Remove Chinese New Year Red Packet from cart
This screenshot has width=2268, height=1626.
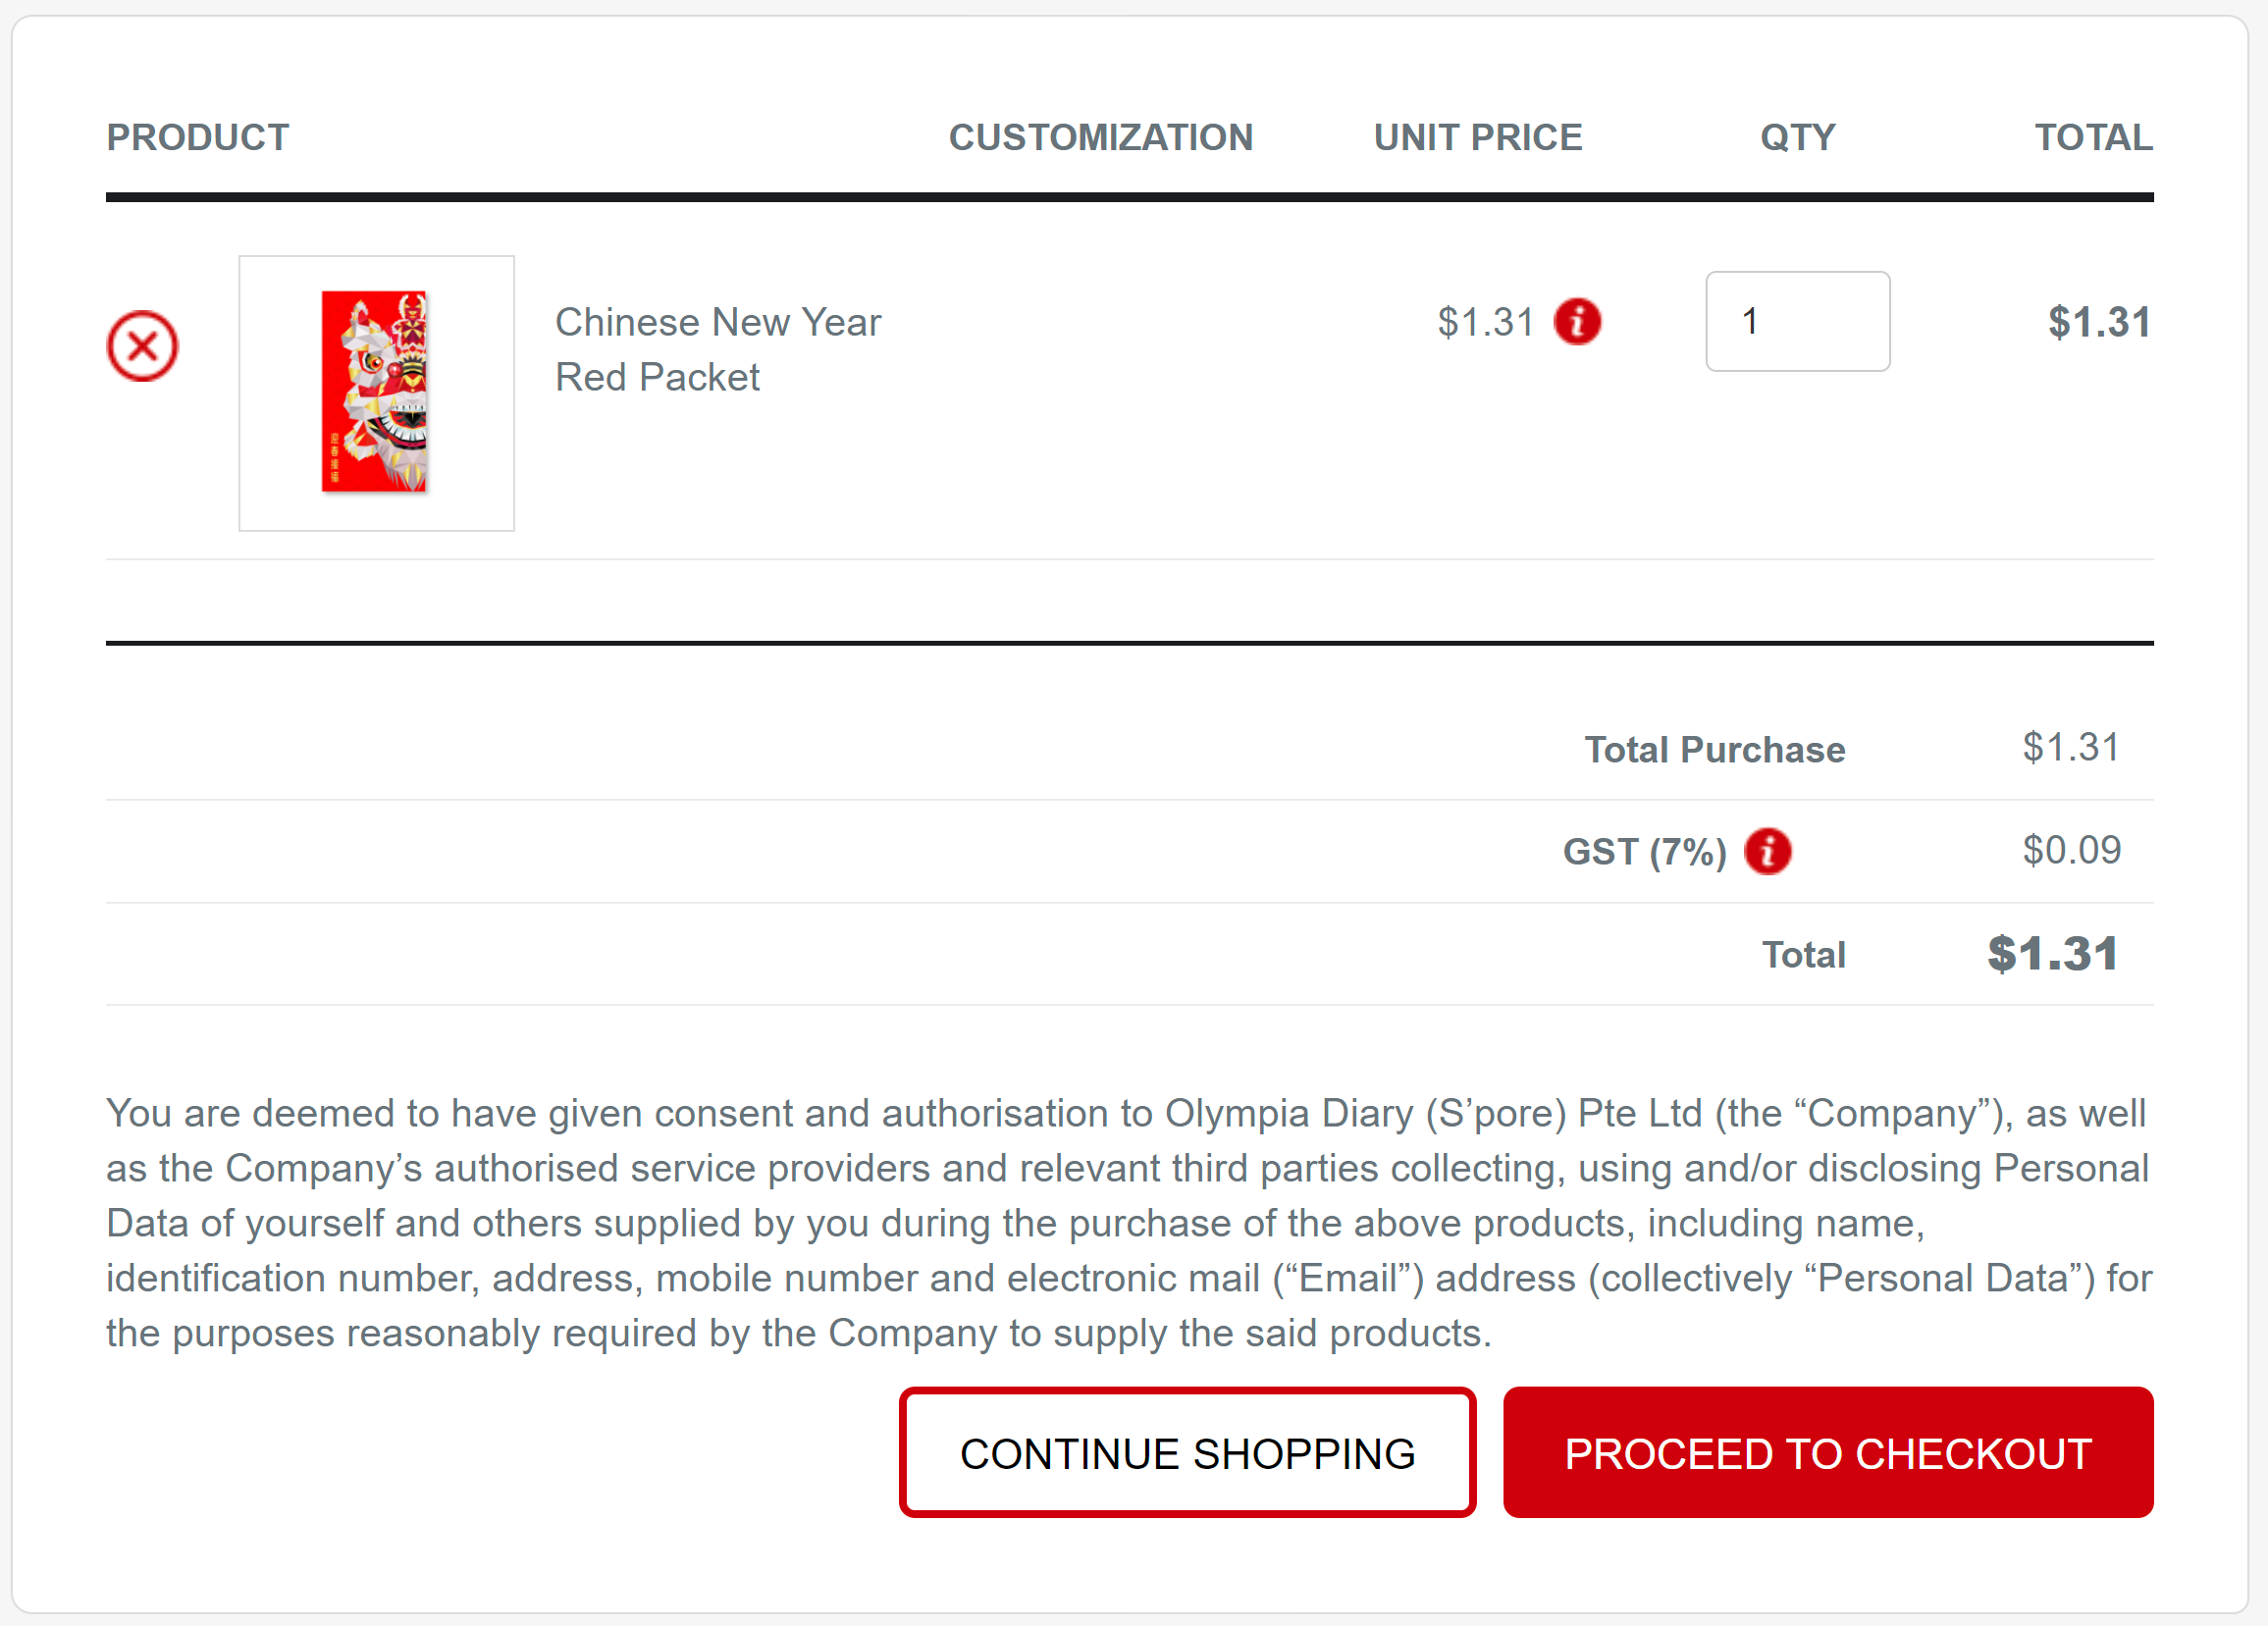(x=142, y=346)
